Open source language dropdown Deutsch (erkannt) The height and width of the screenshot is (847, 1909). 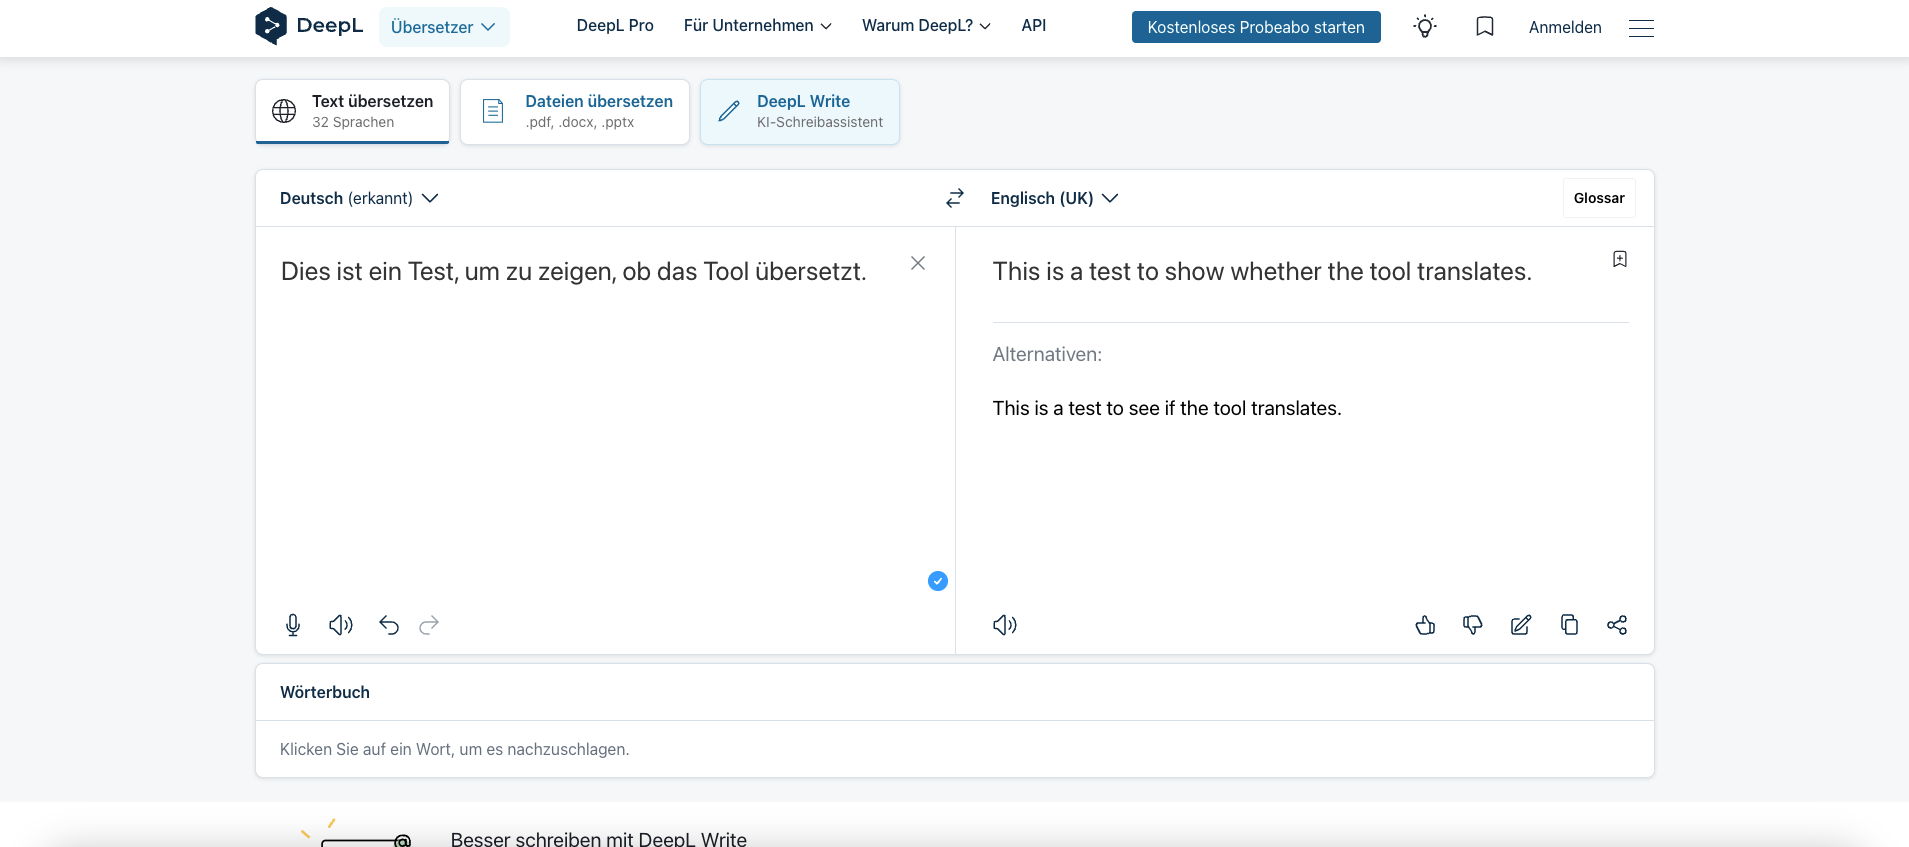click(x=359, y=198)
